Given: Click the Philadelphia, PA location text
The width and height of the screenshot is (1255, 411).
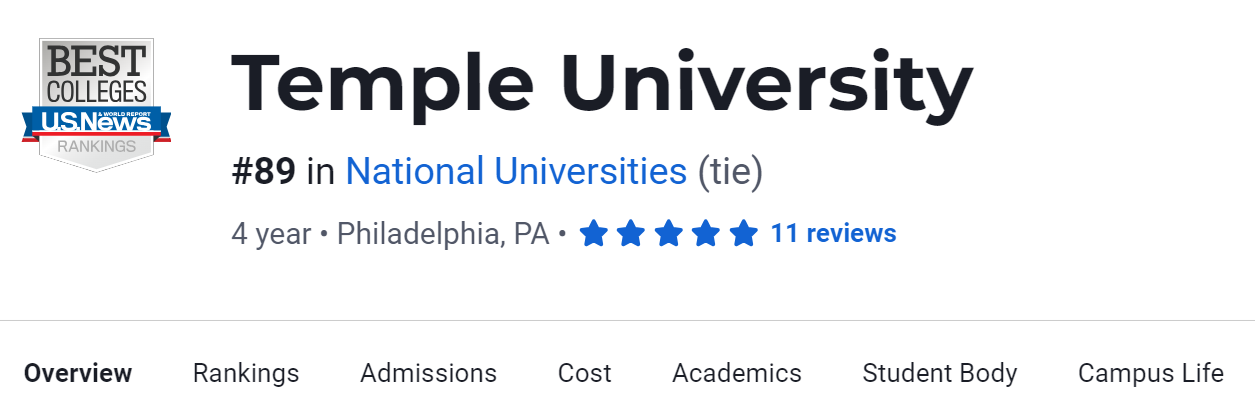Looking at the screenshot, I should (443, 234).
